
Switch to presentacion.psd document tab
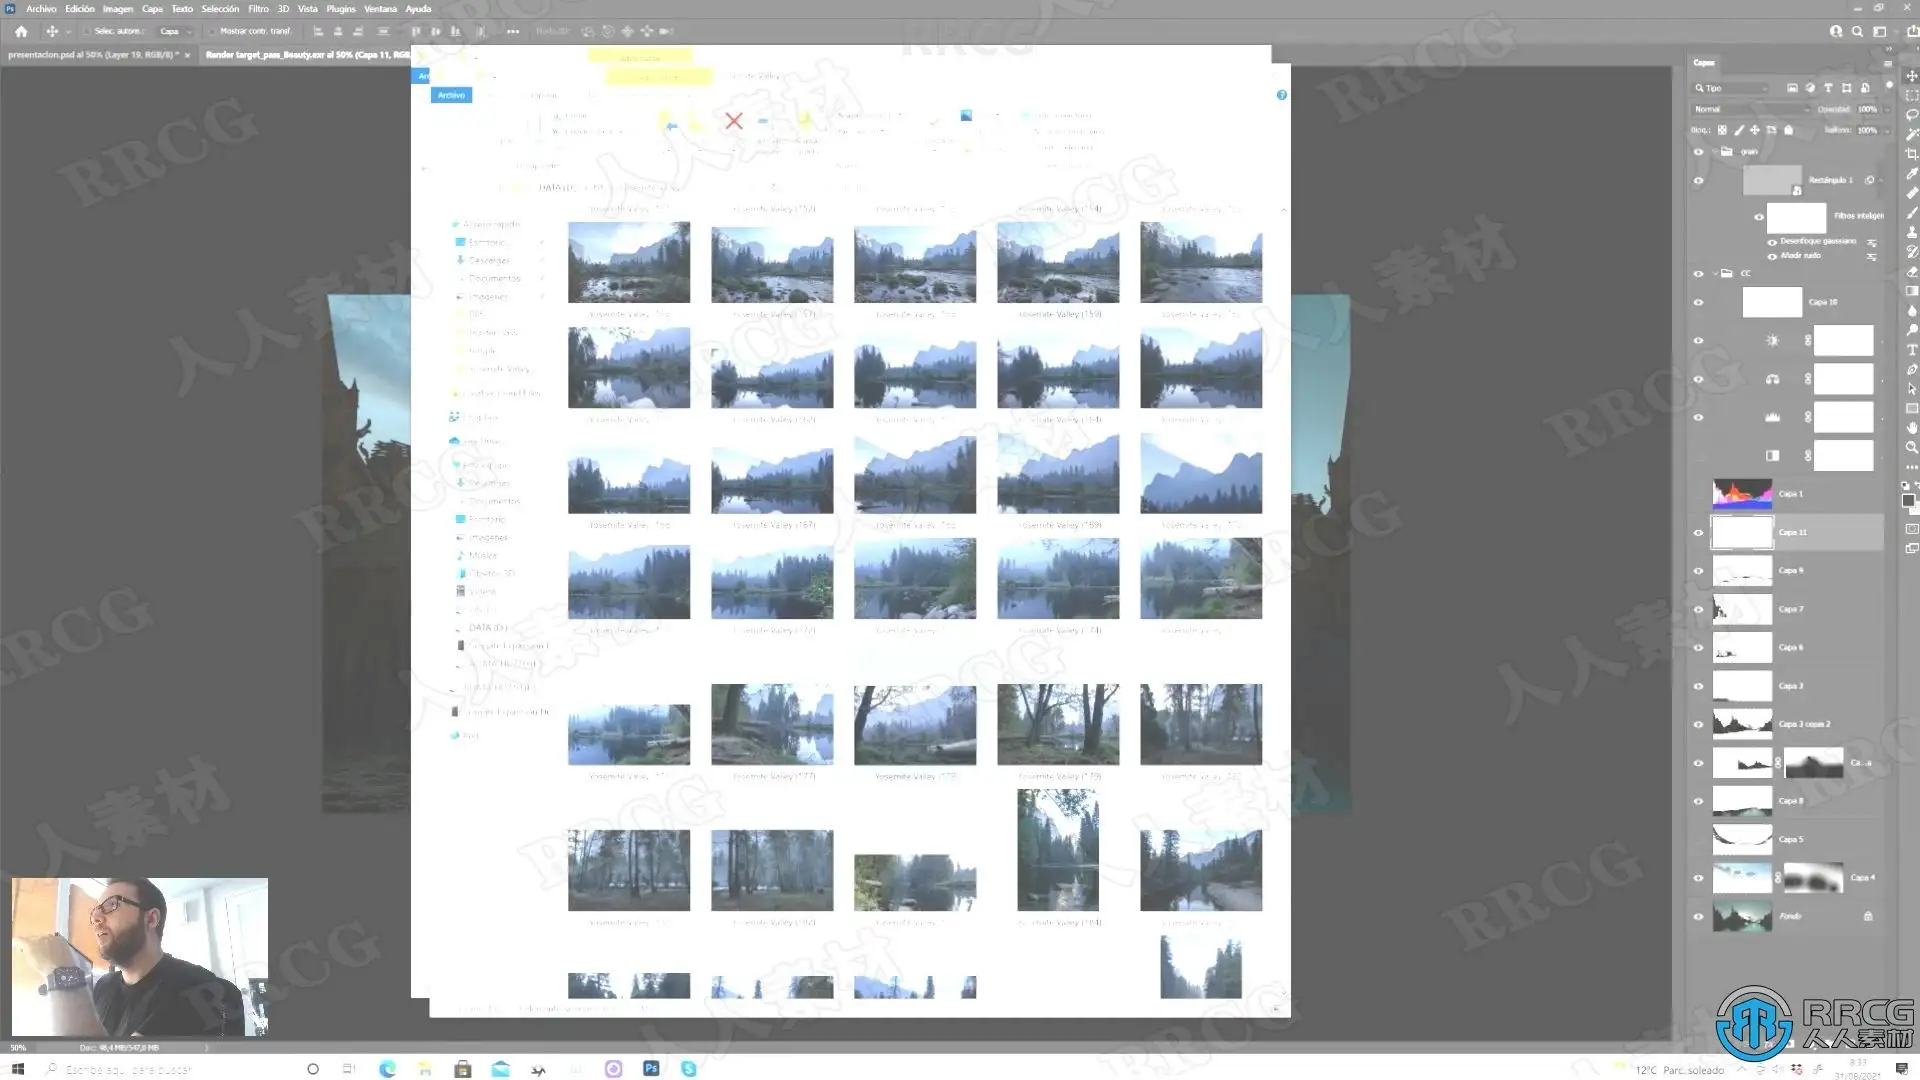[94, 55]
